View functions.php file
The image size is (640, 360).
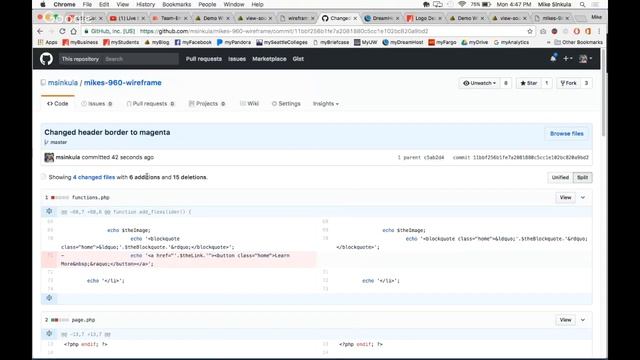click(565, 198)
